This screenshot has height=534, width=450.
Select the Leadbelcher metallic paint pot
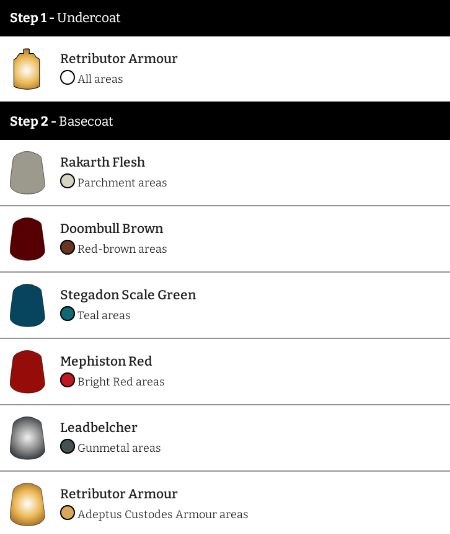pyautogui.click(x=27, y=438)
